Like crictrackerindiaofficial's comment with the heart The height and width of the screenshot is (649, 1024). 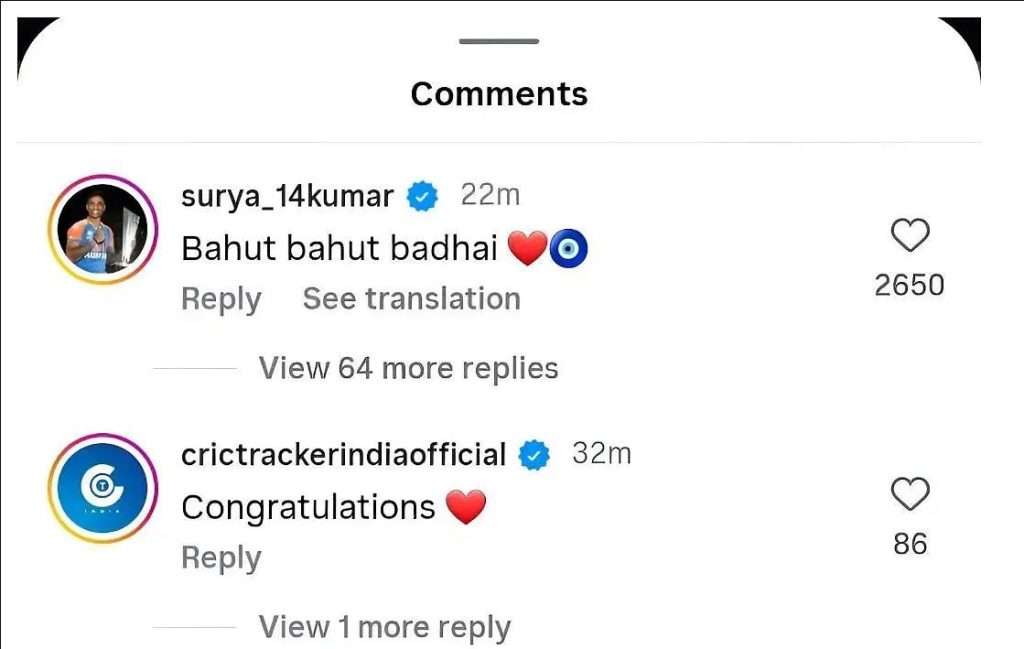[910, 494]
